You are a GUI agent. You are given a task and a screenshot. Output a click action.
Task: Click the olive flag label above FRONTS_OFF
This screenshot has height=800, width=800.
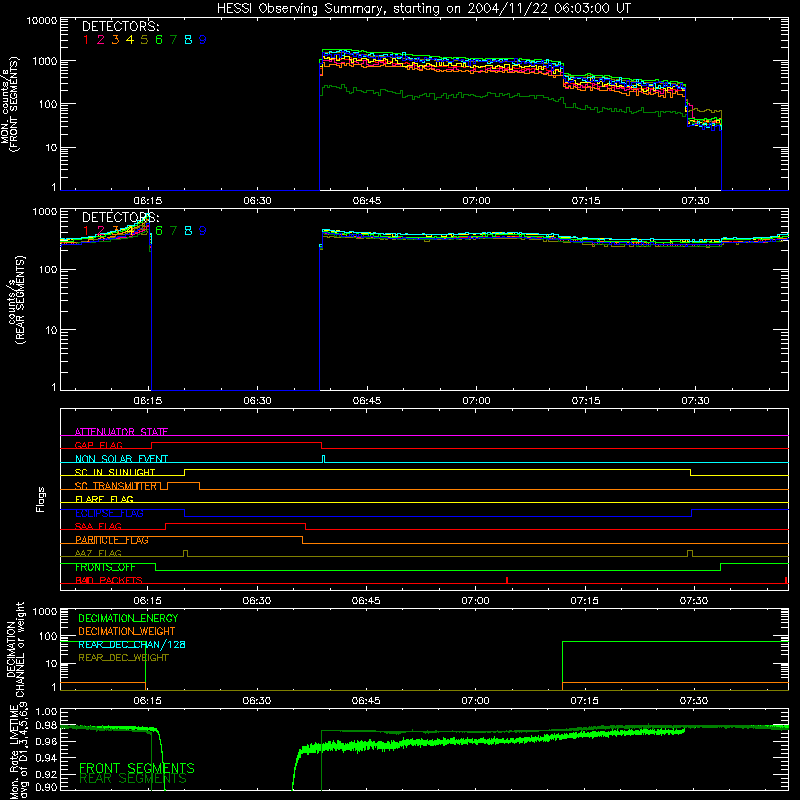98,553
